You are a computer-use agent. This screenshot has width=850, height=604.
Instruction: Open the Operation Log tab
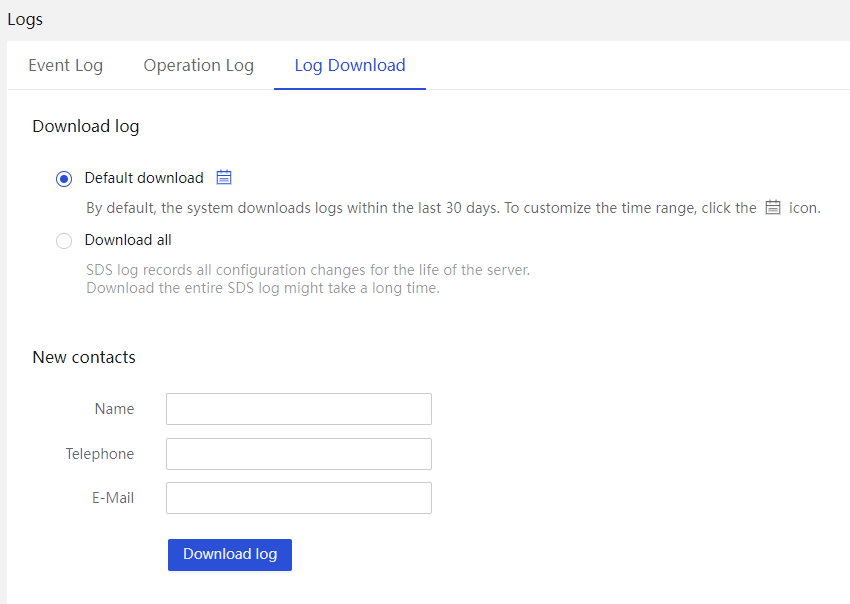click(x=198, y=65)
